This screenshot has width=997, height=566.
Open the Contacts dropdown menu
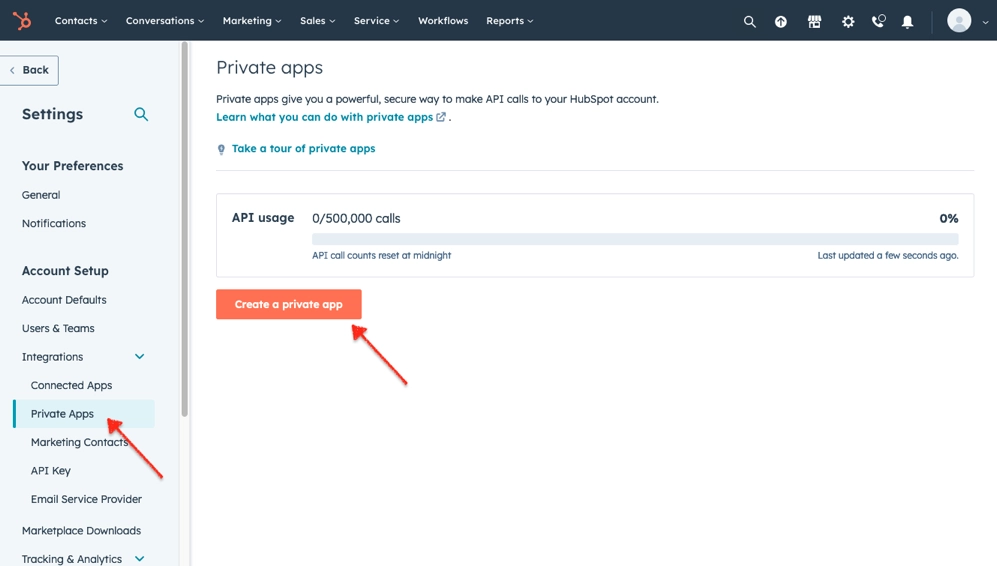pyautogui.click(x=81, y=20)
